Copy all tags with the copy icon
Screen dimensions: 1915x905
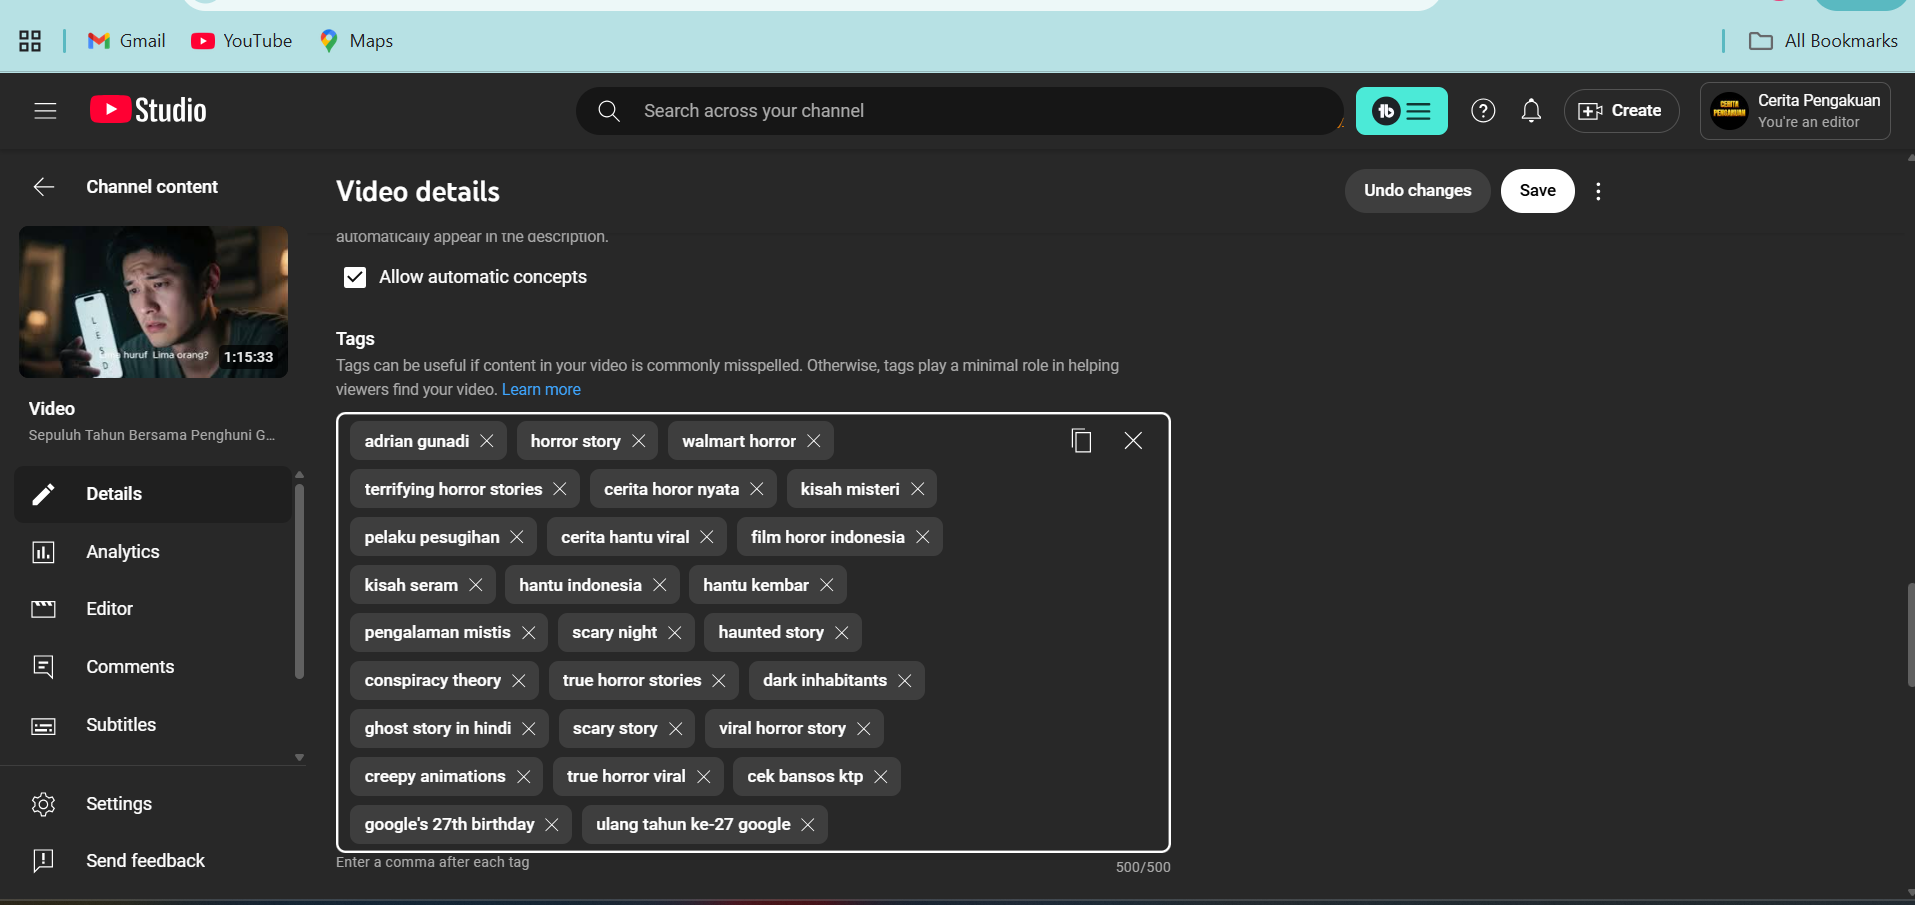coord(1081,441)
